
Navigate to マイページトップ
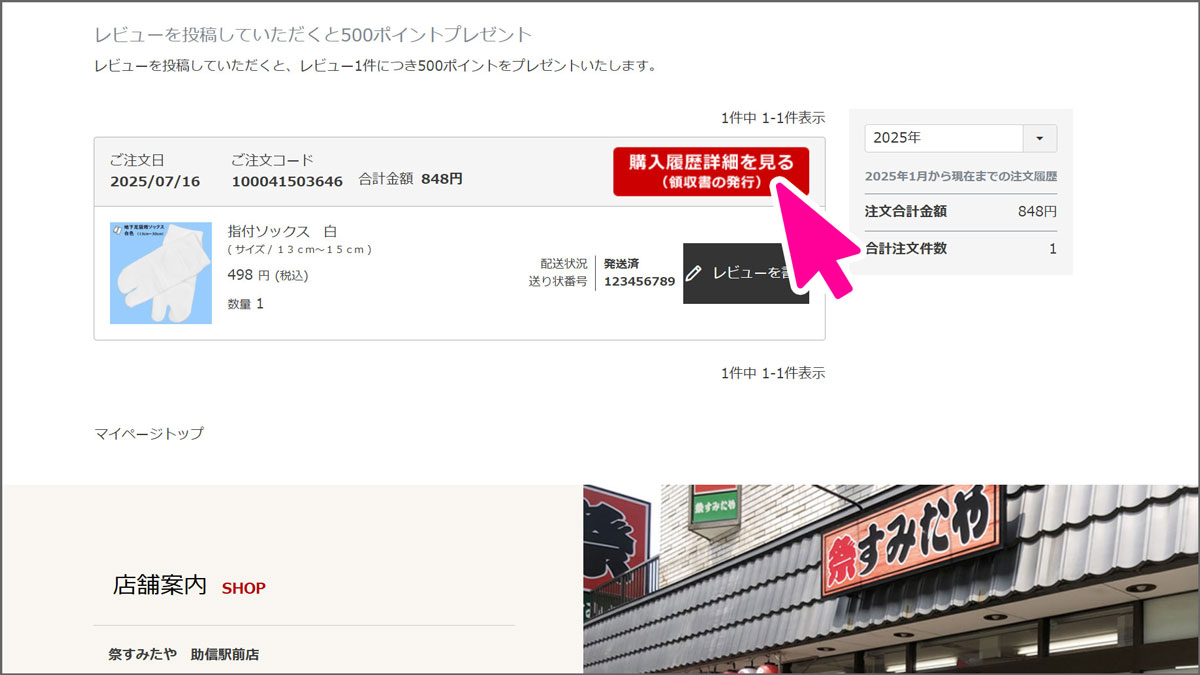click(x=147, y=434)
